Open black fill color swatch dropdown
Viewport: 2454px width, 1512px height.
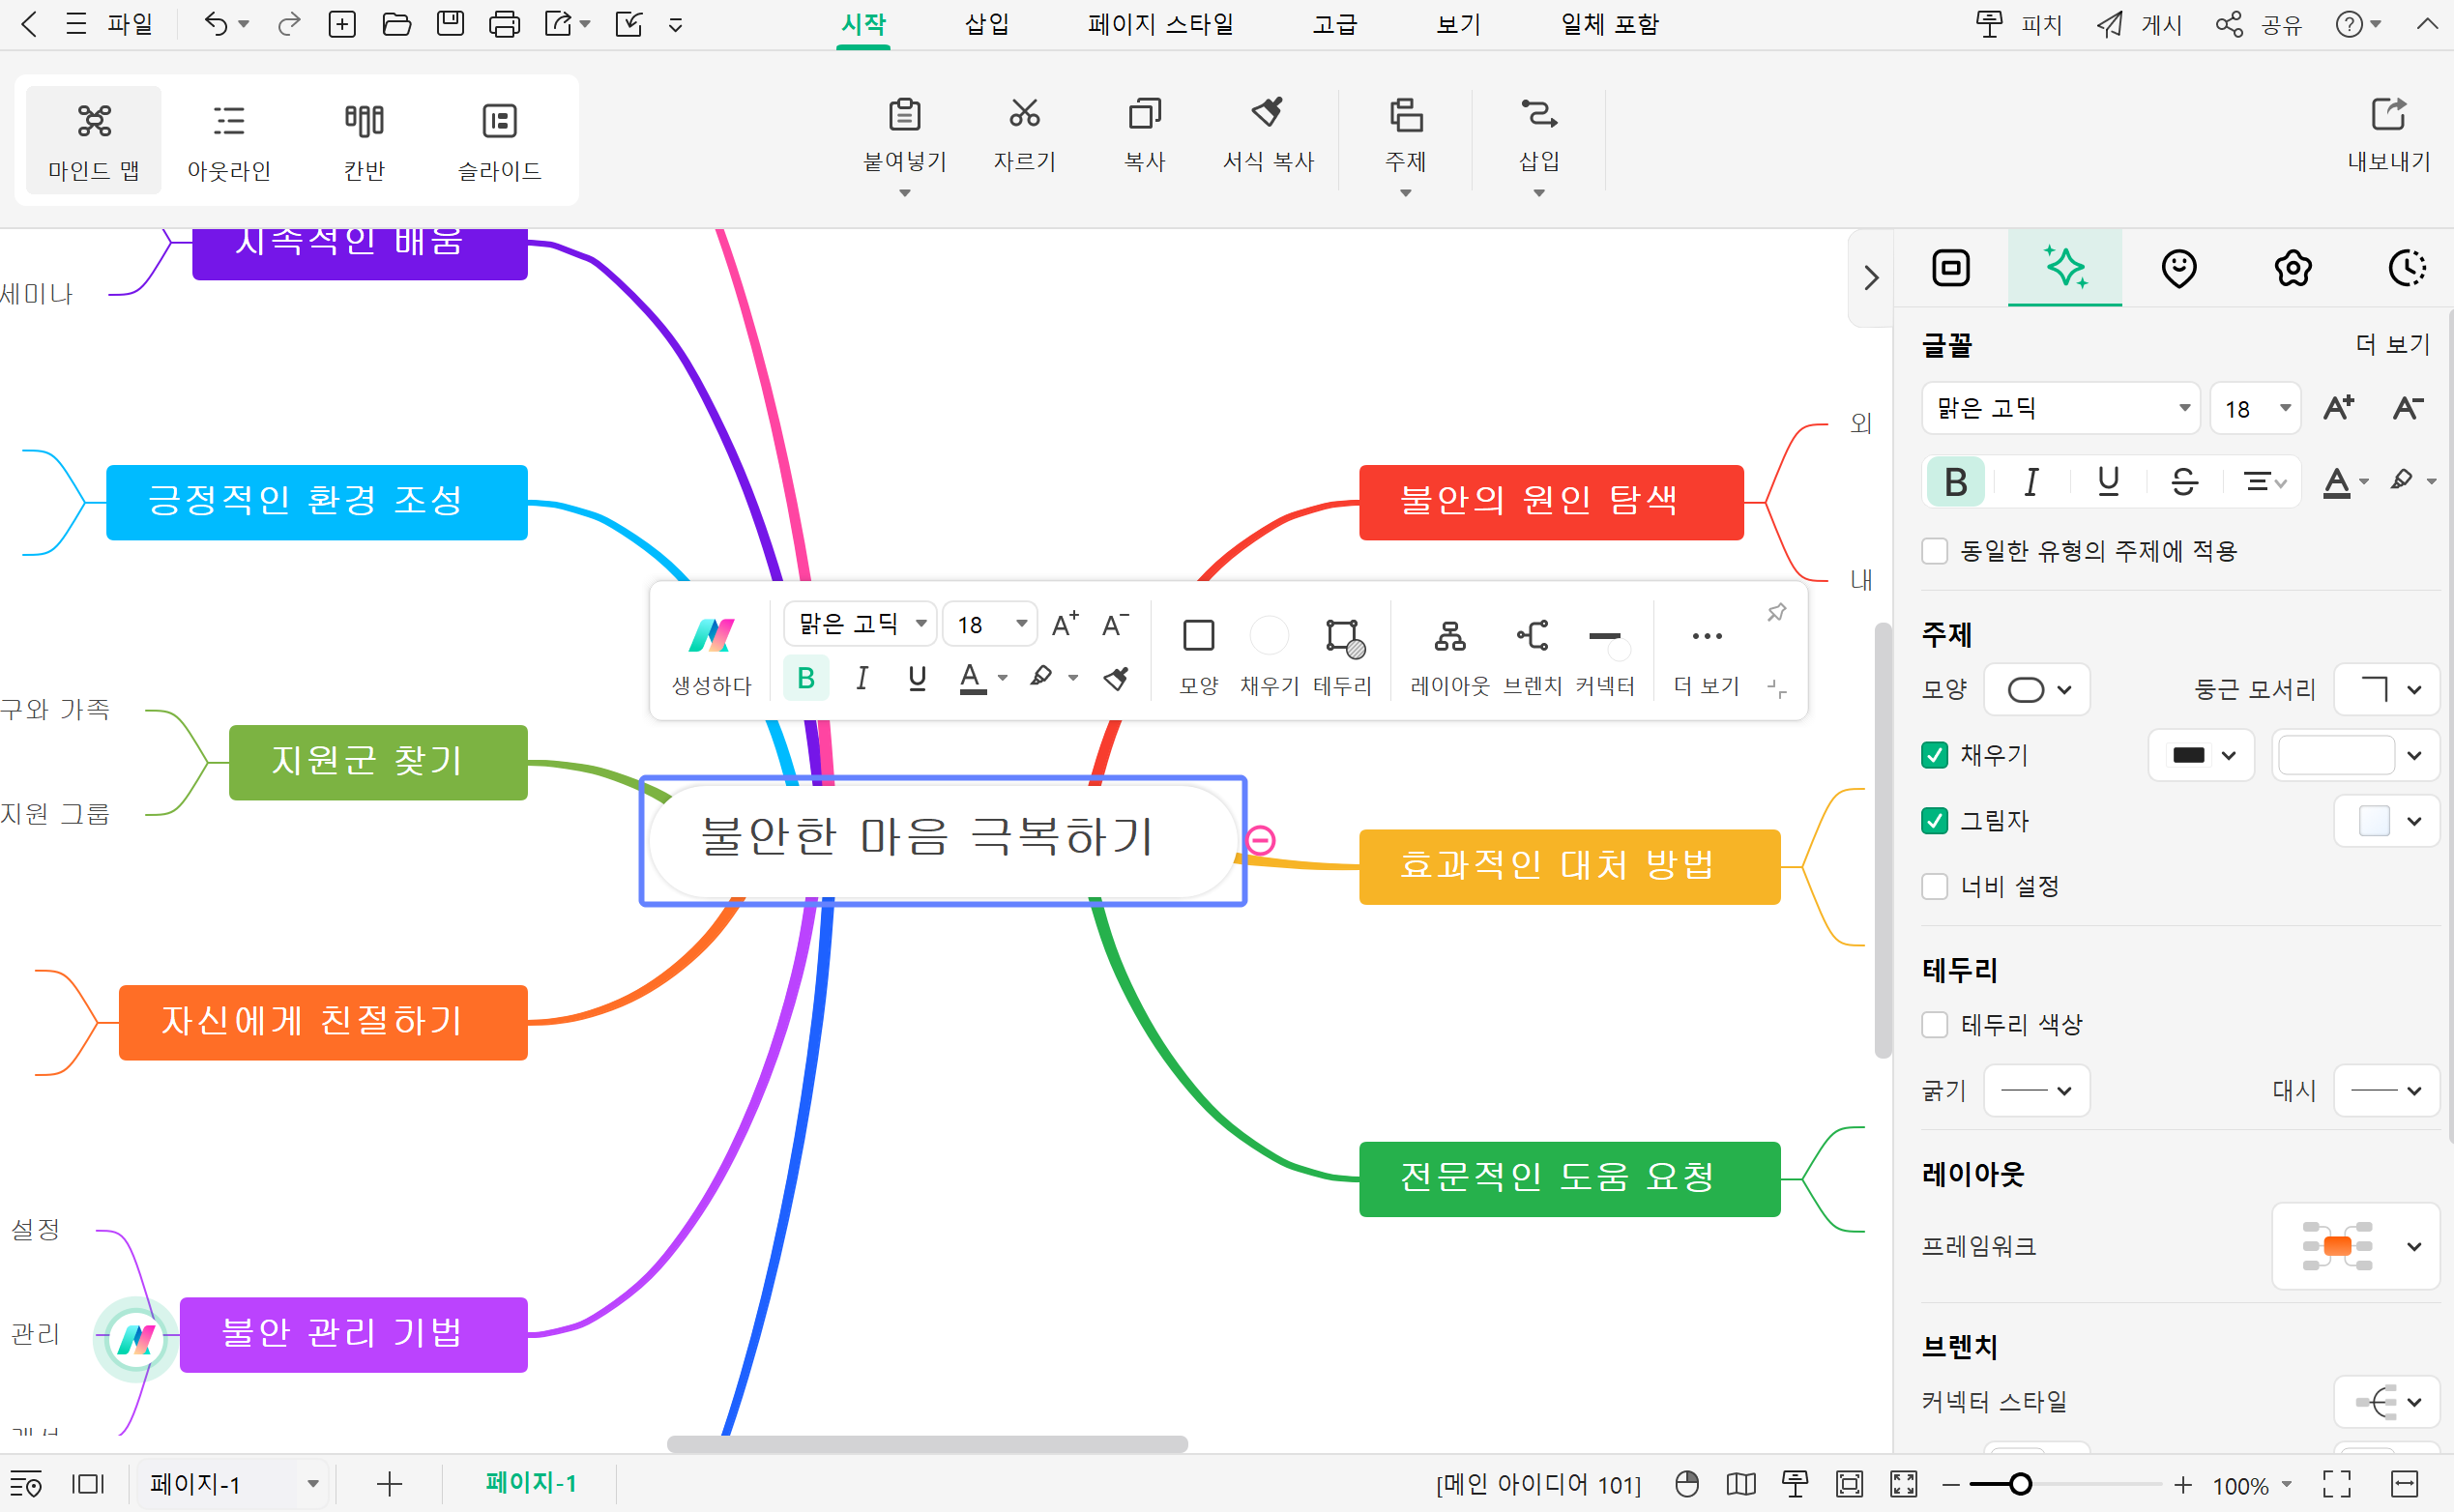click(x=2201, y=755)
